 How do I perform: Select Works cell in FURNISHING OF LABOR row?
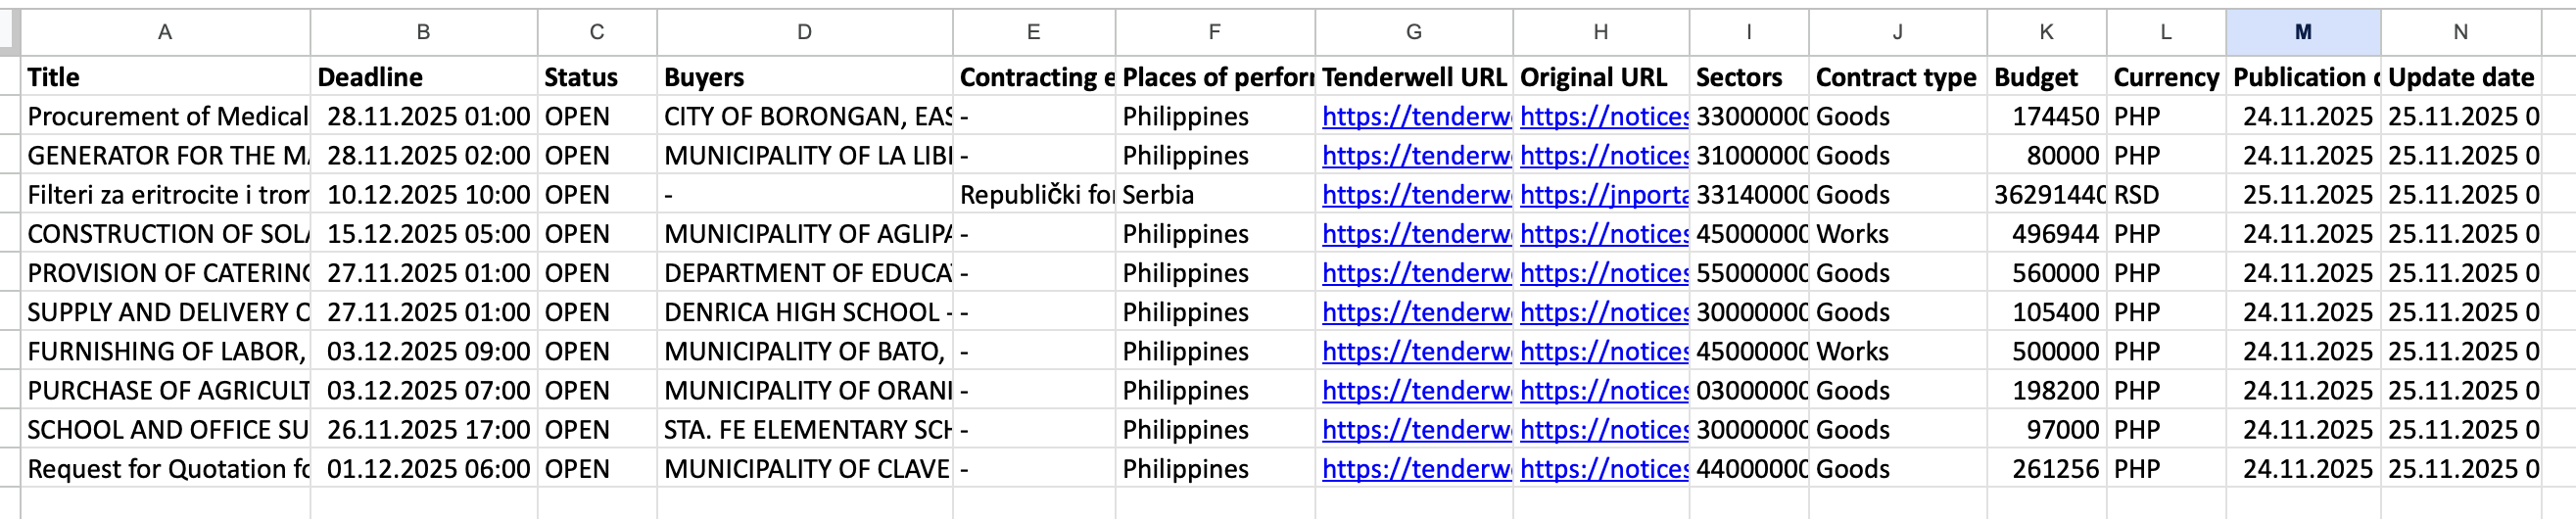click(1896, 351)
